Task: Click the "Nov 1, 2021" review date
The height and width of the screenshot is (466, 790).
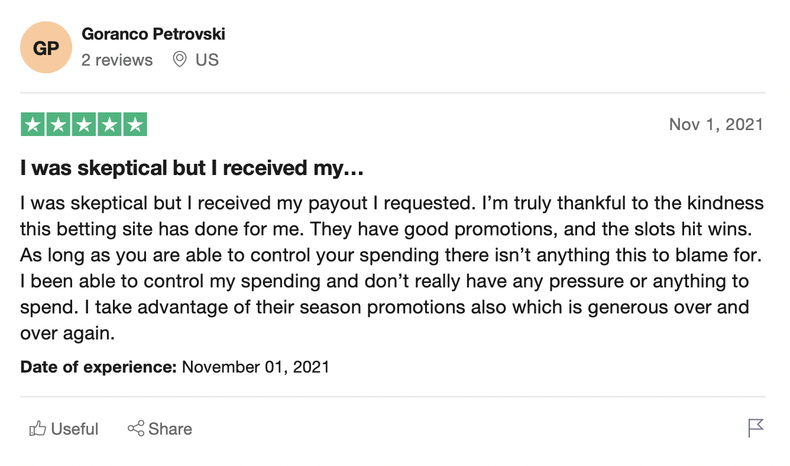Action: pyautogui.click(x=715, y=125)
